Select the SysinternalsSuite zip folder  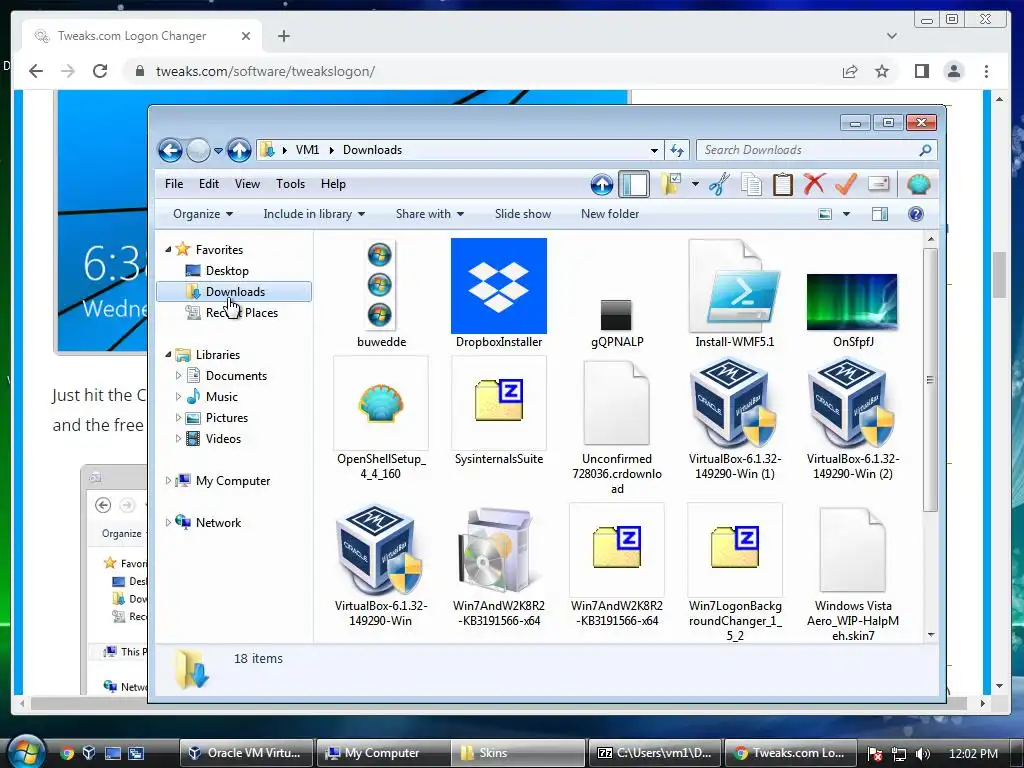499,411
